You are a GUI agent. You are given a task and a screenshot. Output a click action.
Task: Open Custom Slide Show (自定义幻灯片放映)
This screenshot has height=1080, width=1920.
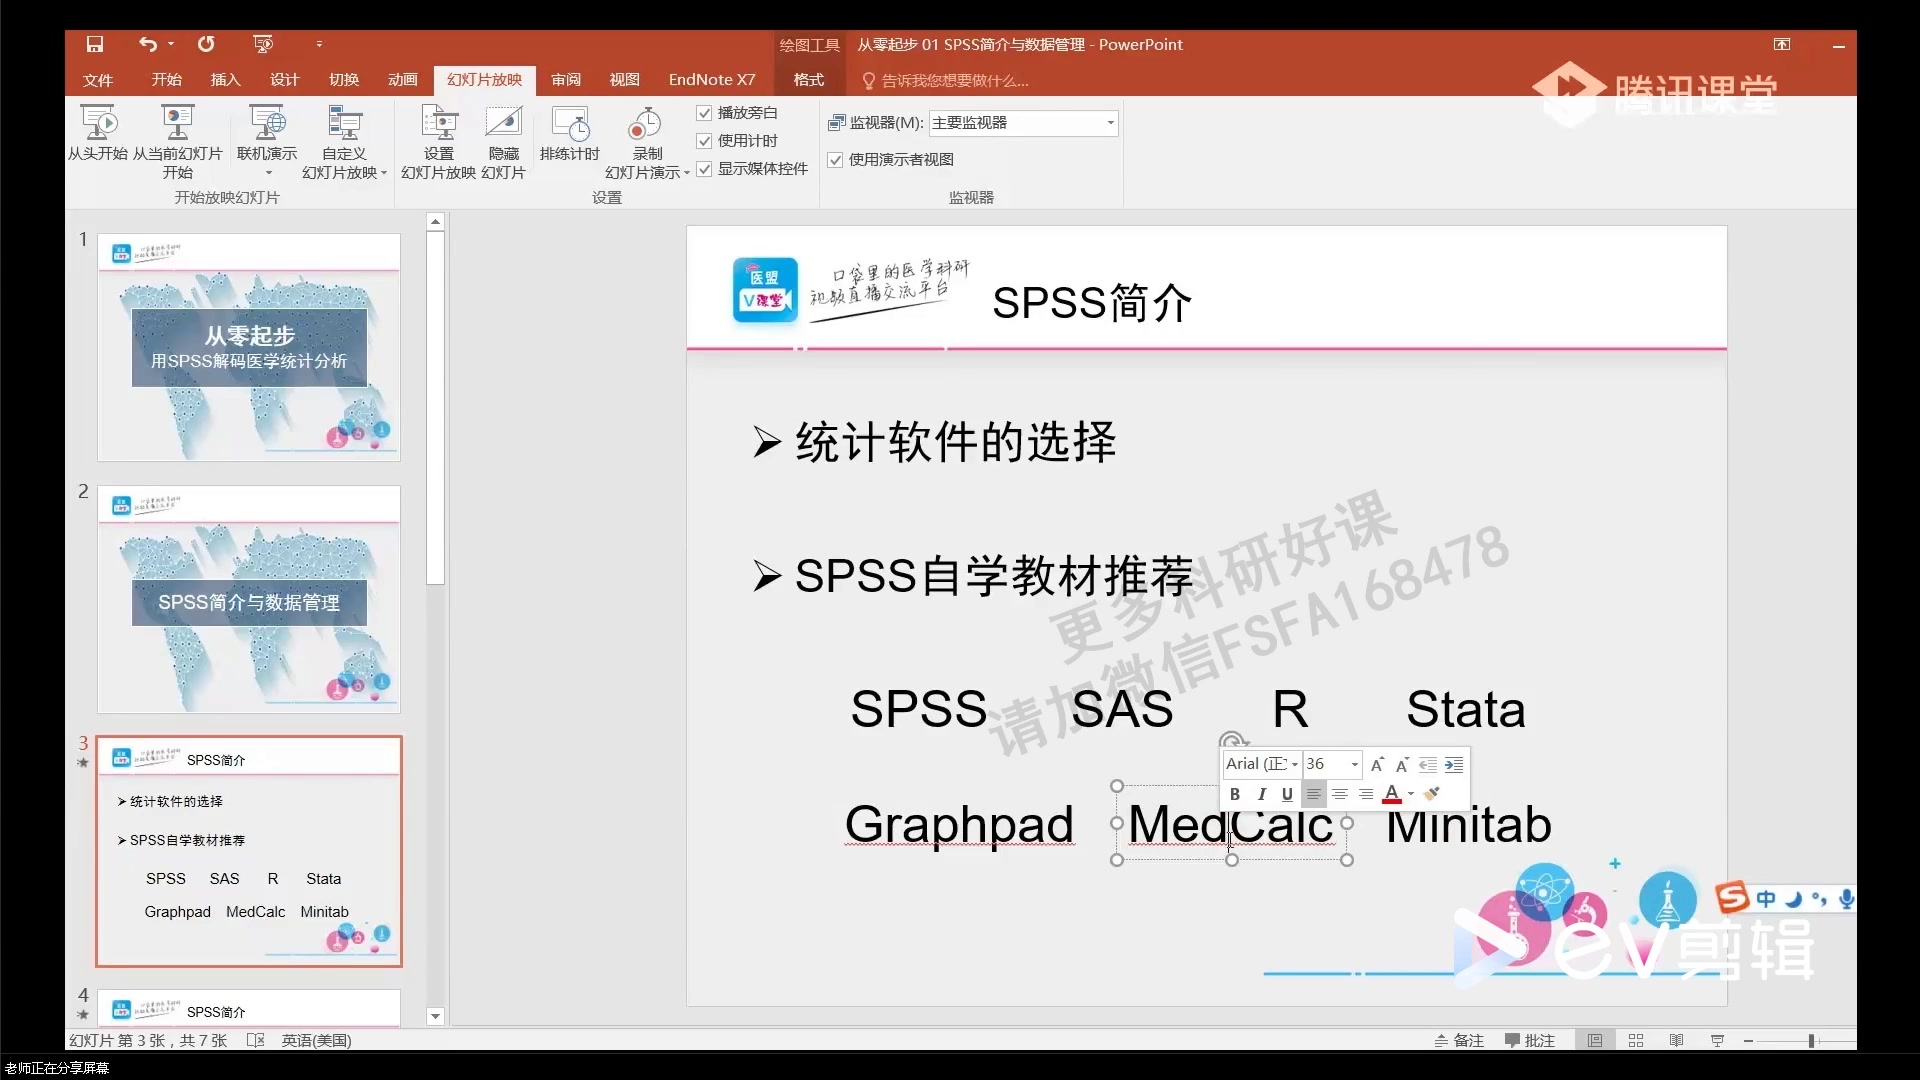(x=344, y=142)
